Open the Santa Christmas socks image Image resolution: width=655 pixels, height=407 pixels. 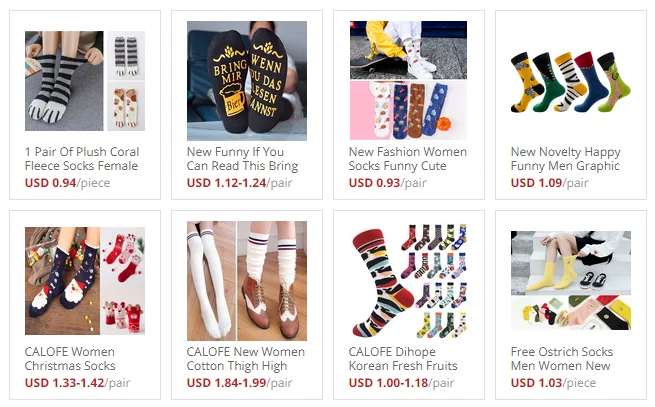tap(85, 281)
